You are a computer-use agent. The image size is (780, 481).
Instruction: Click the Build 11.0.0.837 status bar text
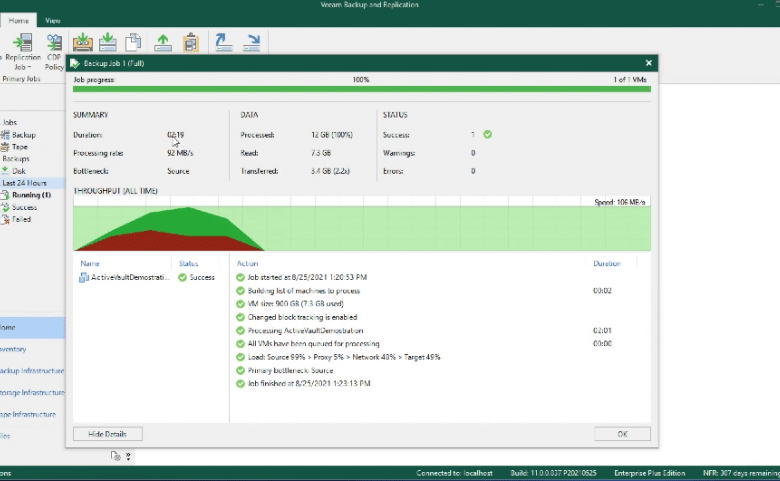pyautogui.click(x=553, y=473)
